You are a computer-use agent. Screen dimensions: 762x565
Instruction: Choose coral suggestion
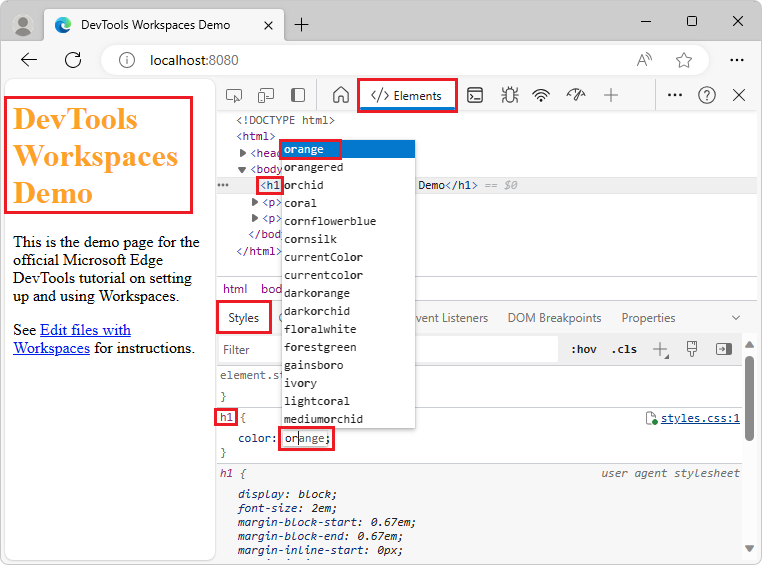(348, 203)
